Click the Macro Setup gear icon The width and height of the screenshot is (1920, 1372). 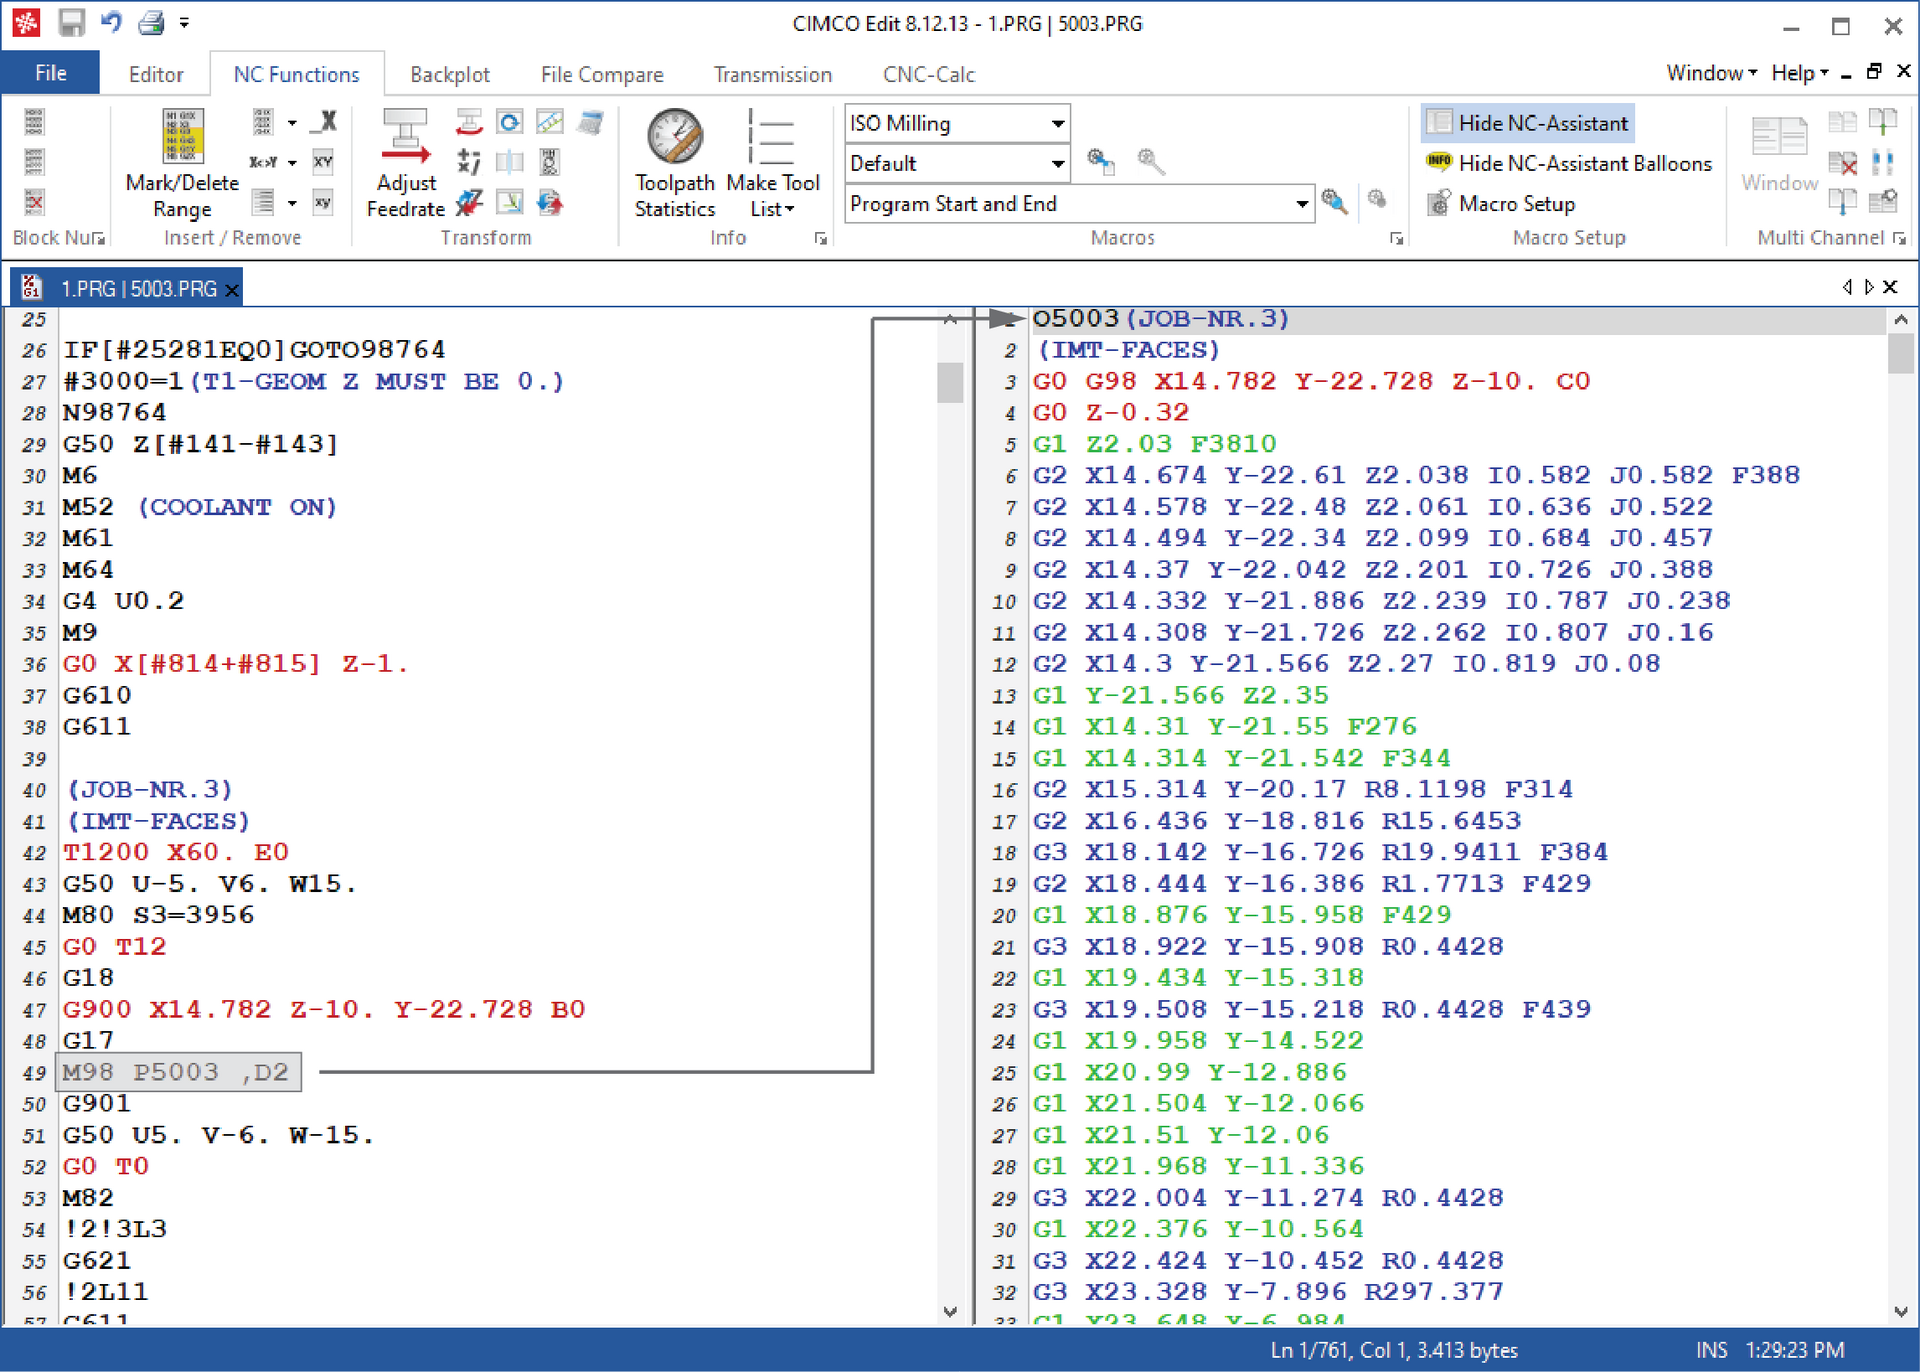pos(1439,203)
